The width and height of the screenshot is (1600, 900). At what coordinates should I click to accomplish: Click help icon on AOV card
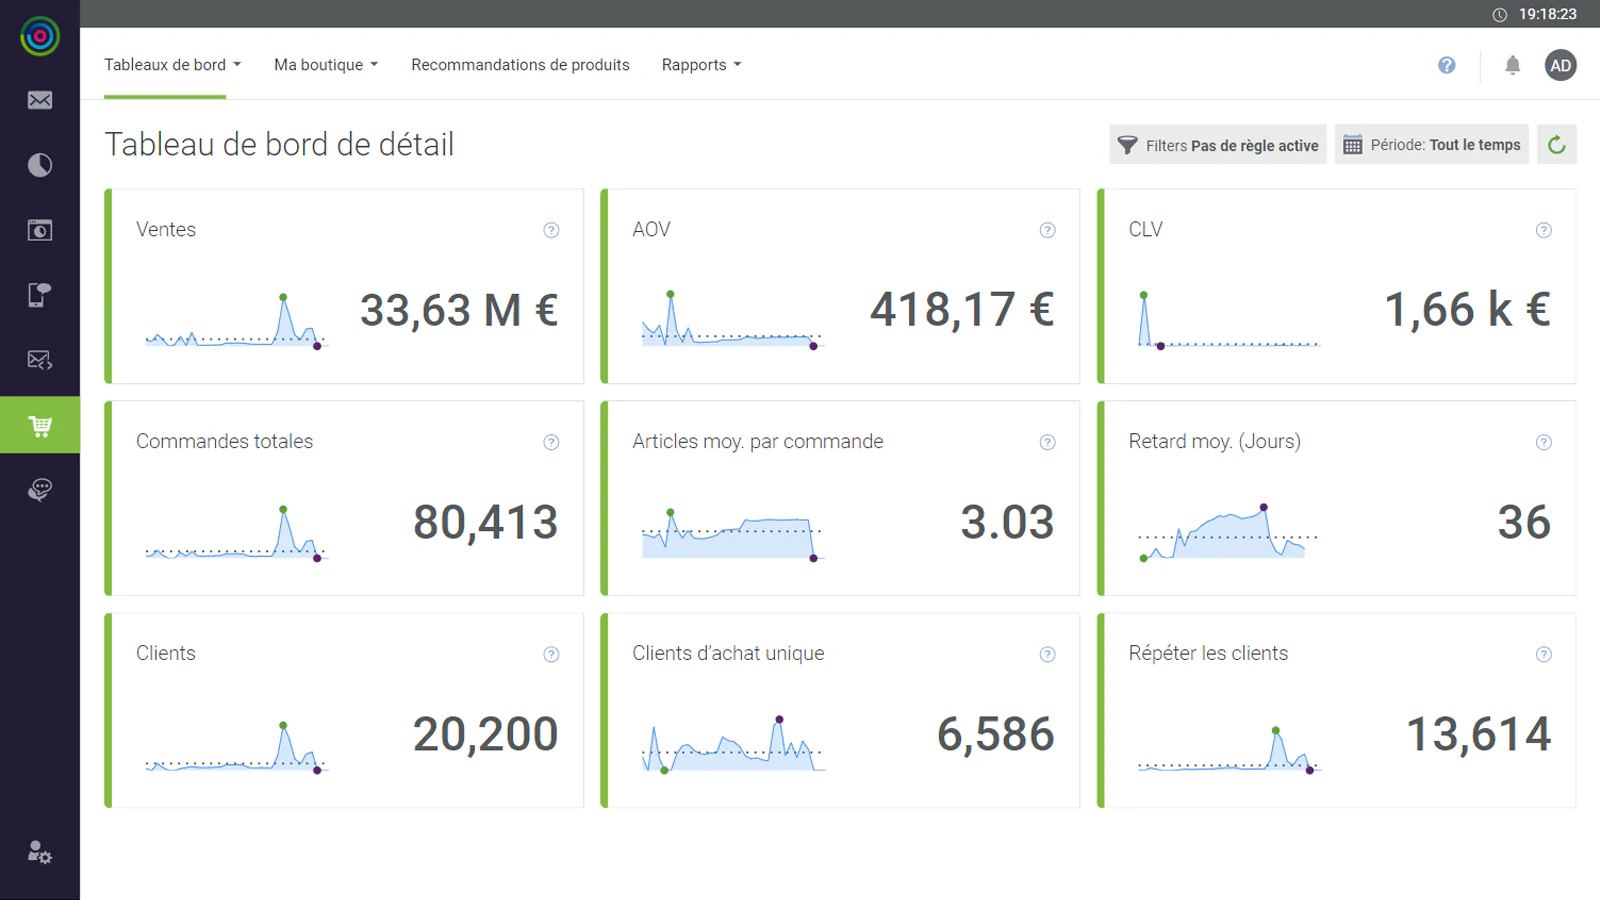click(x=1047, y=230)
